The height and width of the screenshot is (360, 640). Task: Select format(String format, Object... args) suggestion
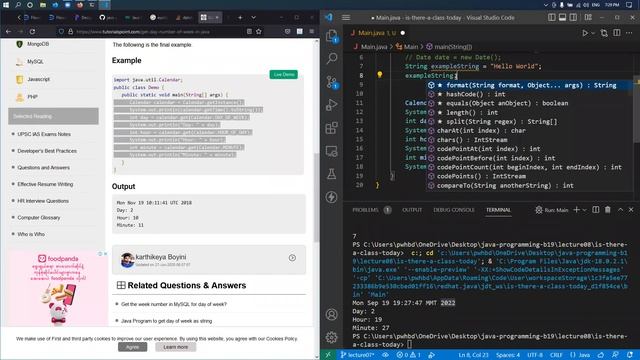coord(529,85)
